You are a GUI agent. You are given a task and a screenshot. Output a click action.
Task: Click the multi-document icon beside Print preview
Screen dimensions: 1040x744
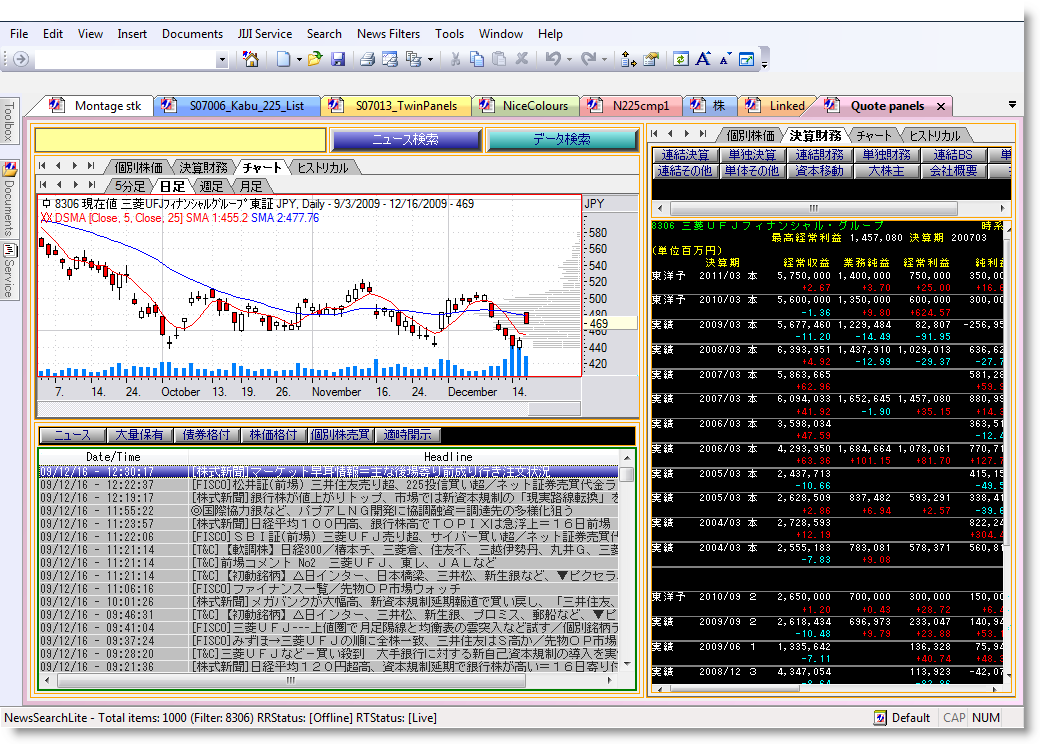[x=413, y=59]
